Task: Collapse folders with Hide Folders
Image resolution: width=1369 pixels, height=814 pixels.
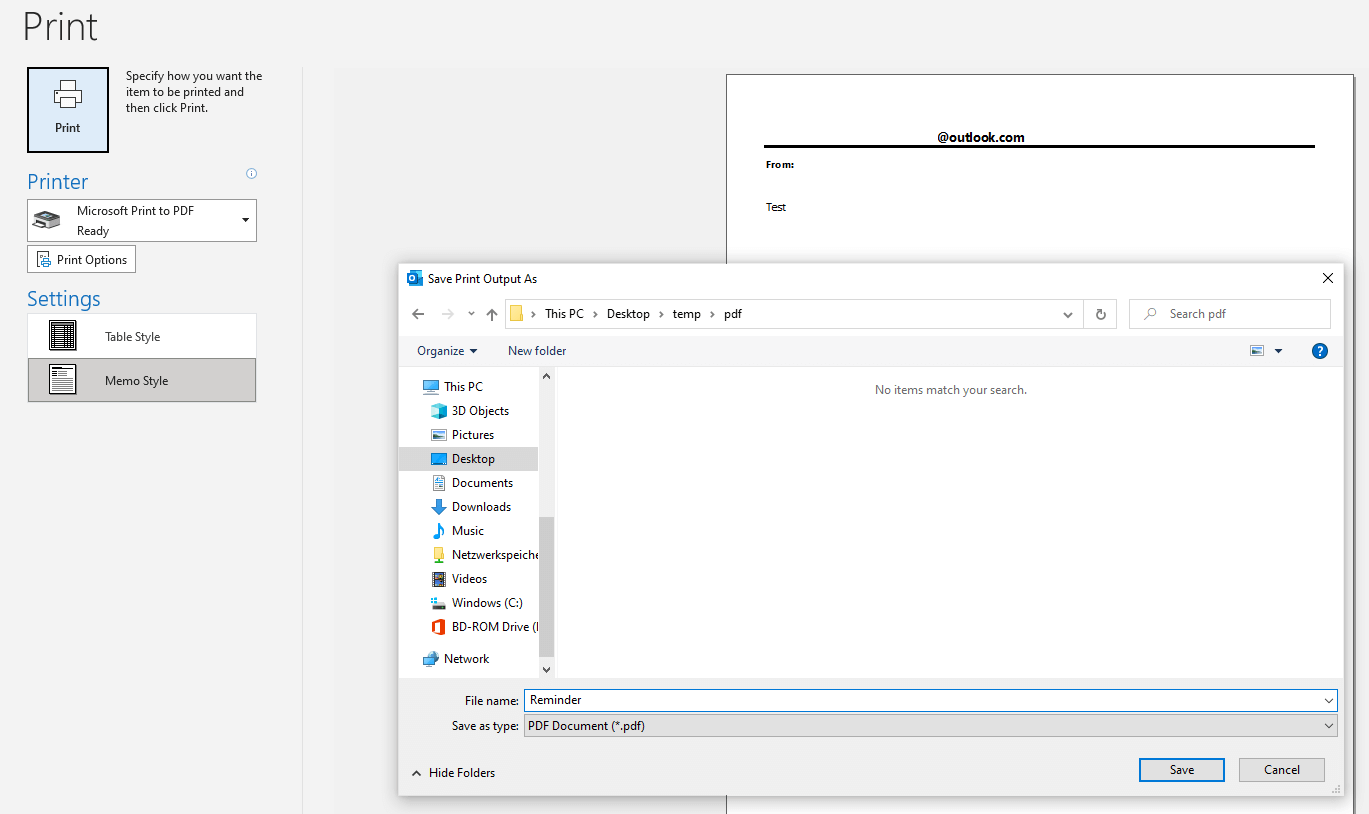Action: coord(453,772)
